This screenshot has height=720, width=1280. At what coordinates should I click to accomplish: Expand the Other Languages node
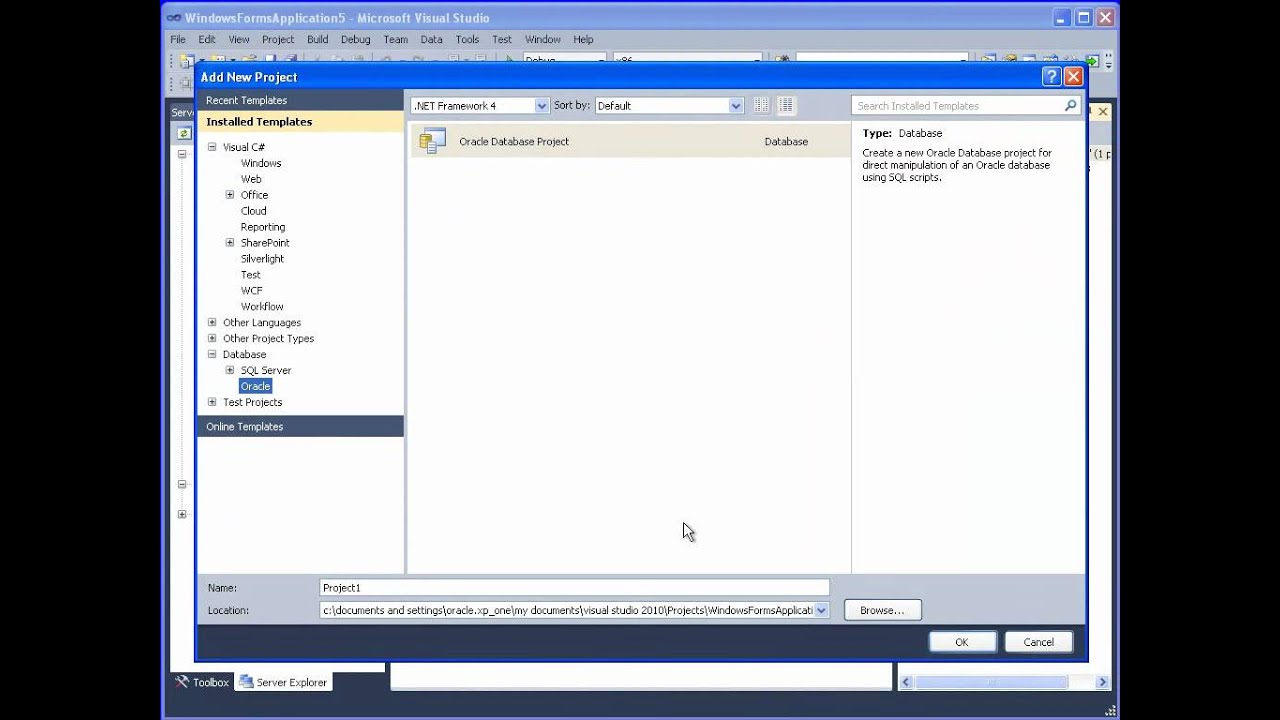coord(212,322)
